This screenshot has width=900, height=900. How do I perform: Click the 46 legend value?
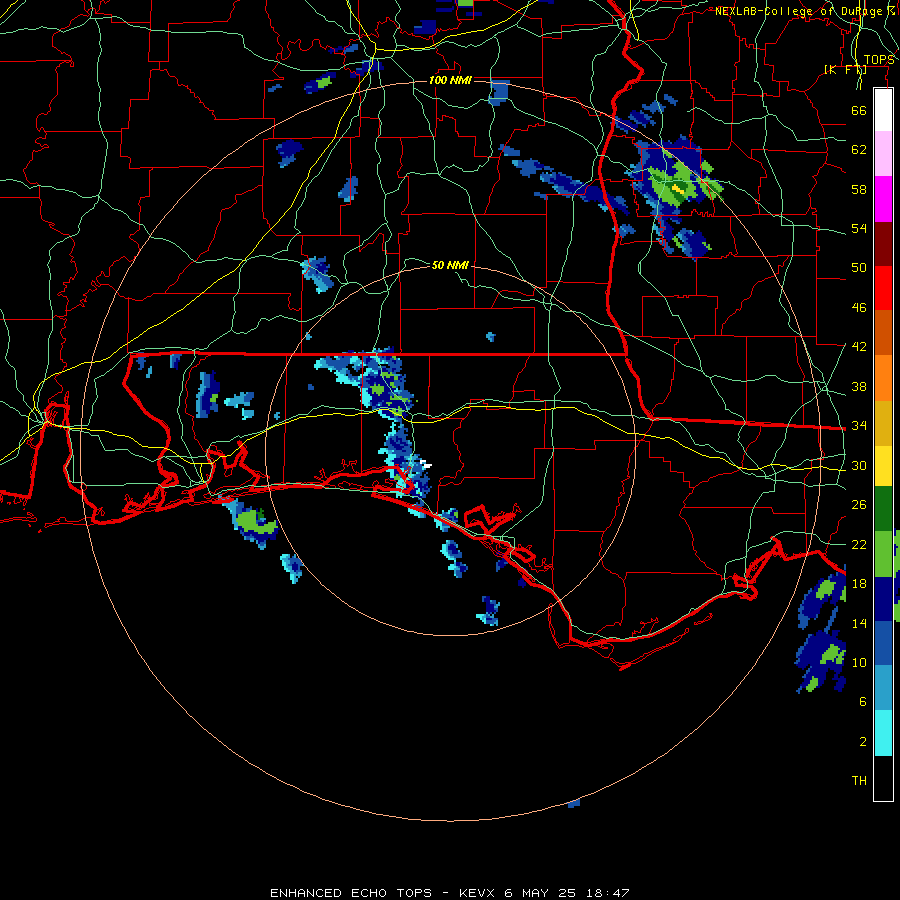tap(859, 308)
